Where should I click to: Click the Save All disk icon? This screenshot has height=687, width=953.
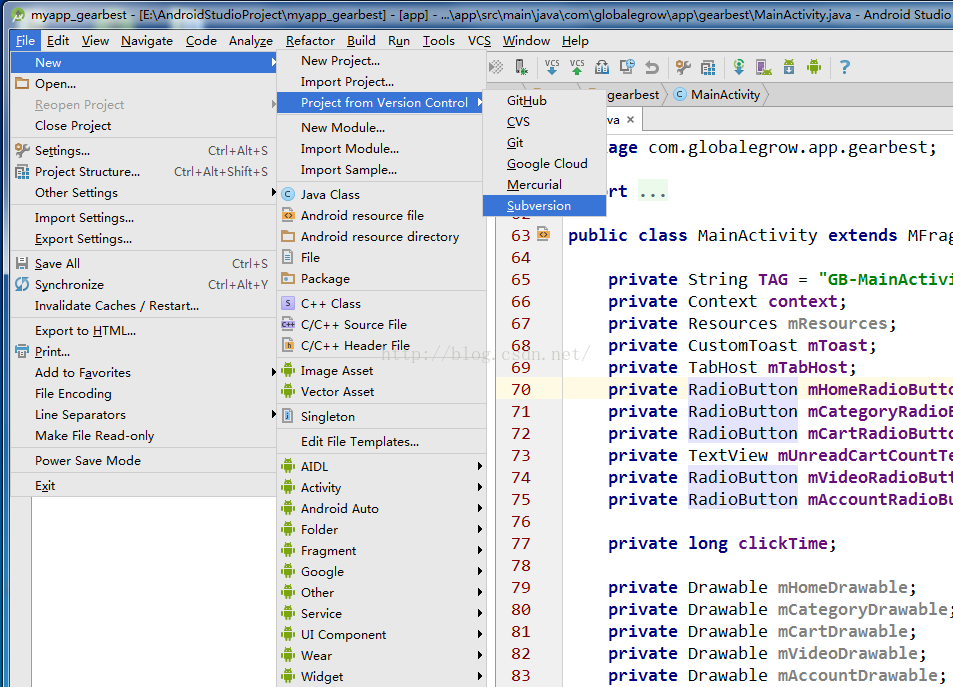[22, 263]
